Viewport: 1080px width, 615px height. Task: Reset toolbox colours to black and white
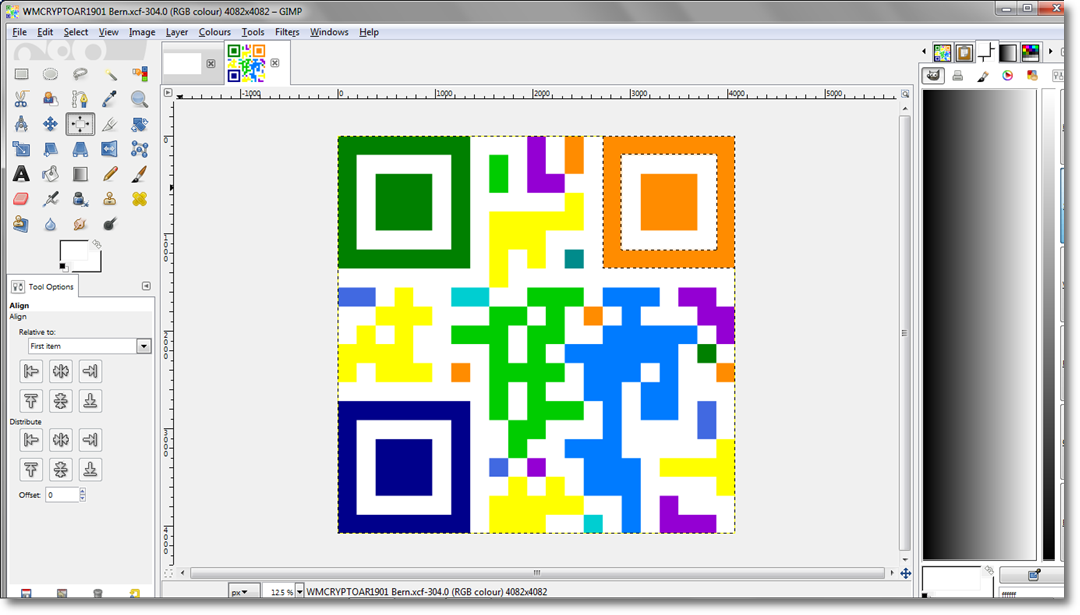pos(63,267)
